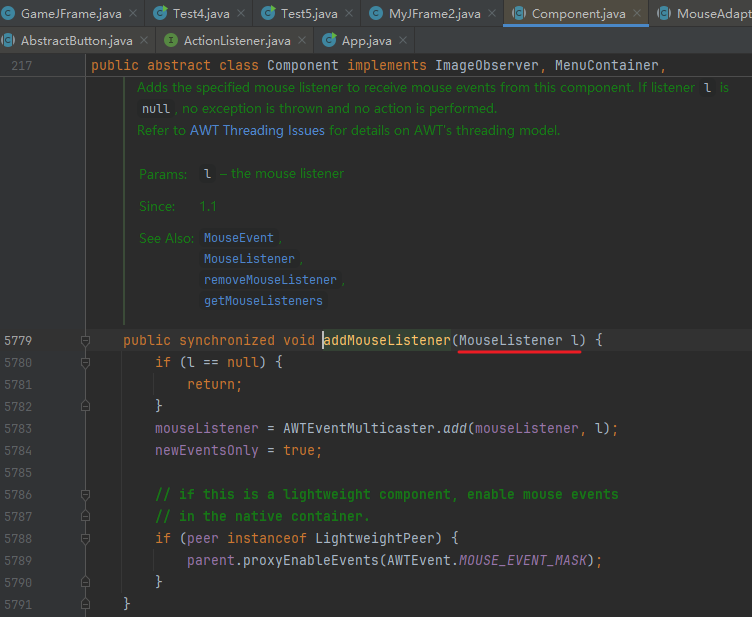Image resolution: width=752 pixels, height=617 pixels.
Task: Click the return statement on line 5781
Action: [214, 384]
